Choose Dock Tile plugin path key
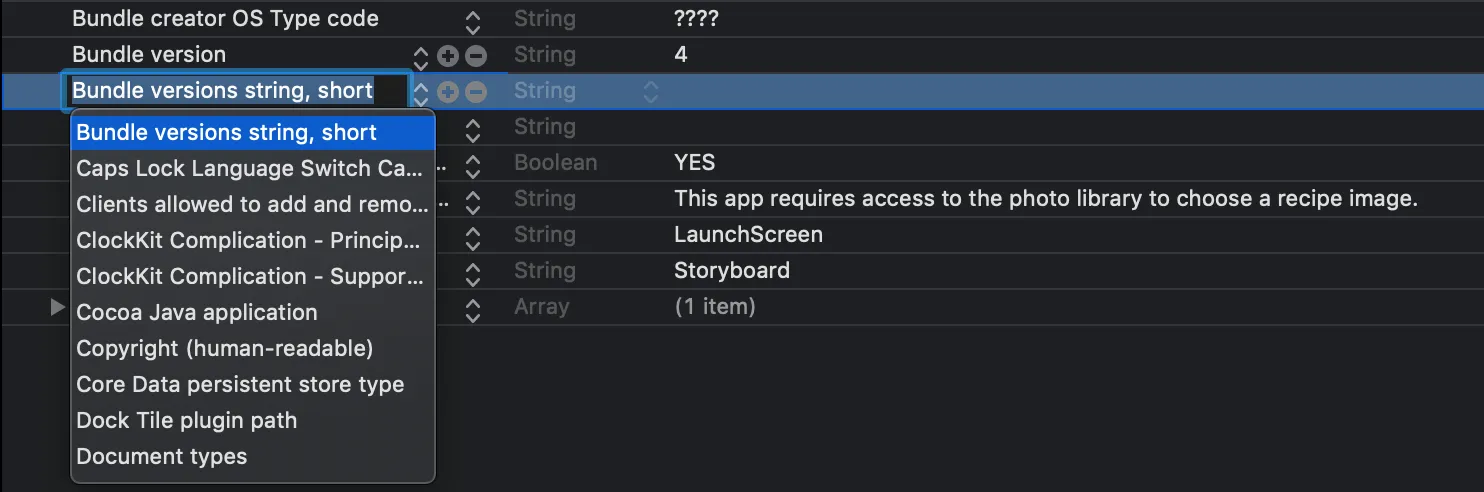Viewport: 1484px width, 492px height. (187, 421)
